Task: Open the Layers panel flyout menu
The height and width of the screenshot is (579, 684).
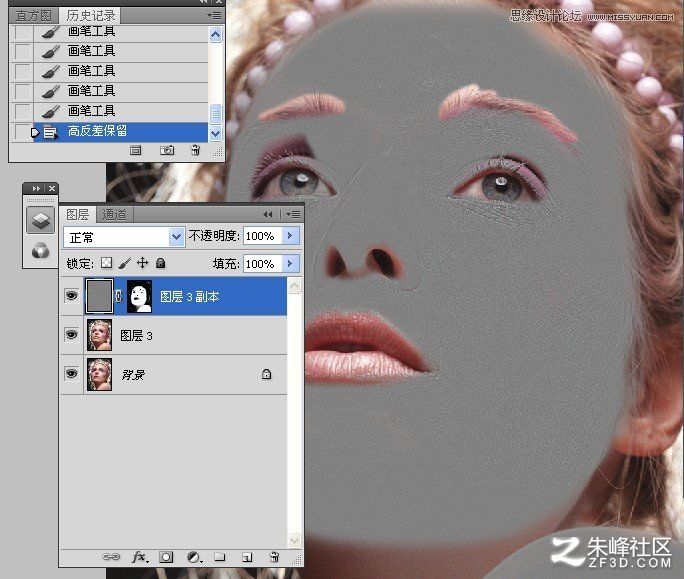Action: (294, 214)
